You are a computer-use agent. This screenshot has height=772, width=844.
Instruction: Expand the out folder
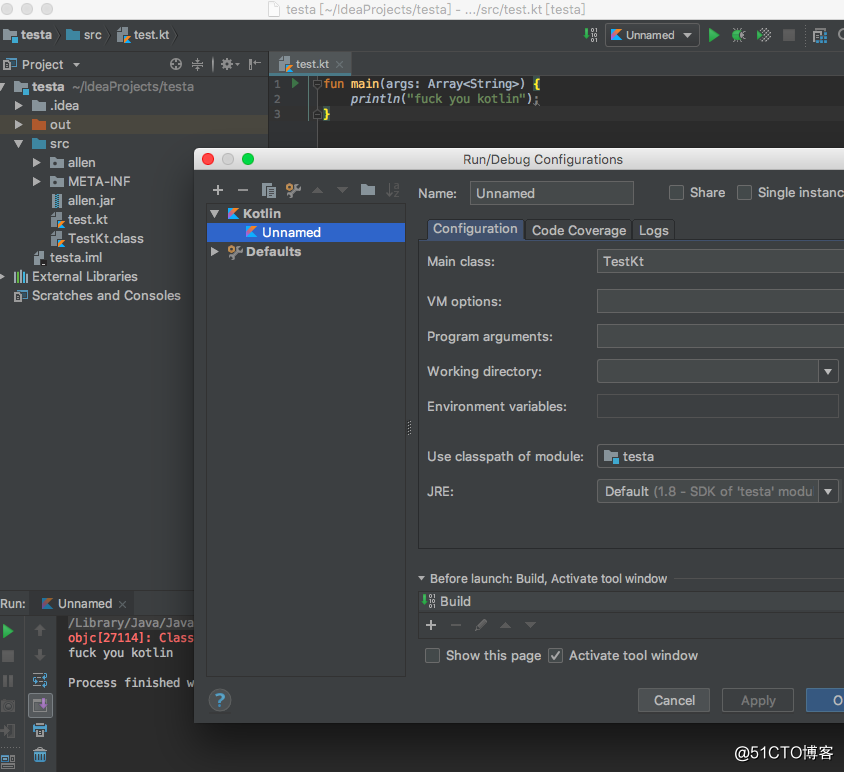(19, 124)
